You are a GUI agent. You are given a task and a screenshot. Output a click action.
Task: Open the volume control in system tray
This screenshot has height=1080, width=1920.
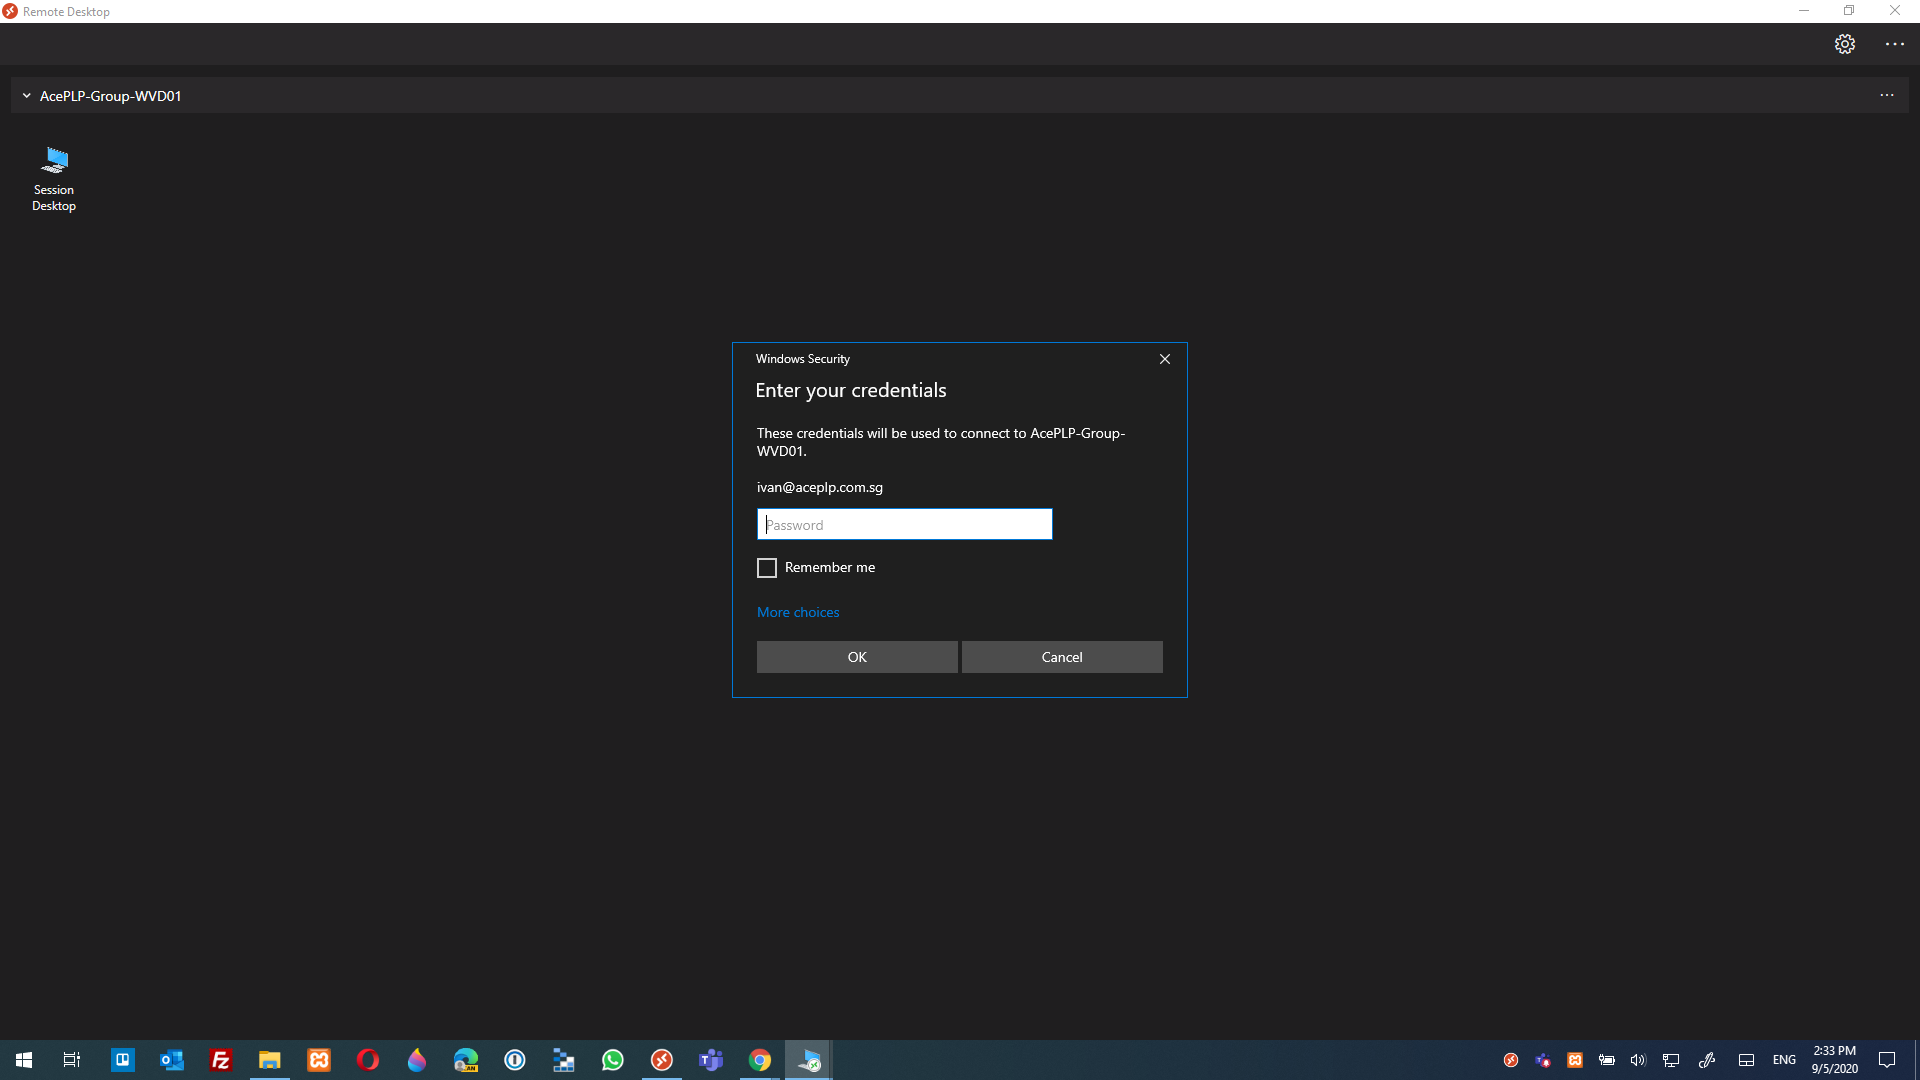[x=1638, y=1060]
